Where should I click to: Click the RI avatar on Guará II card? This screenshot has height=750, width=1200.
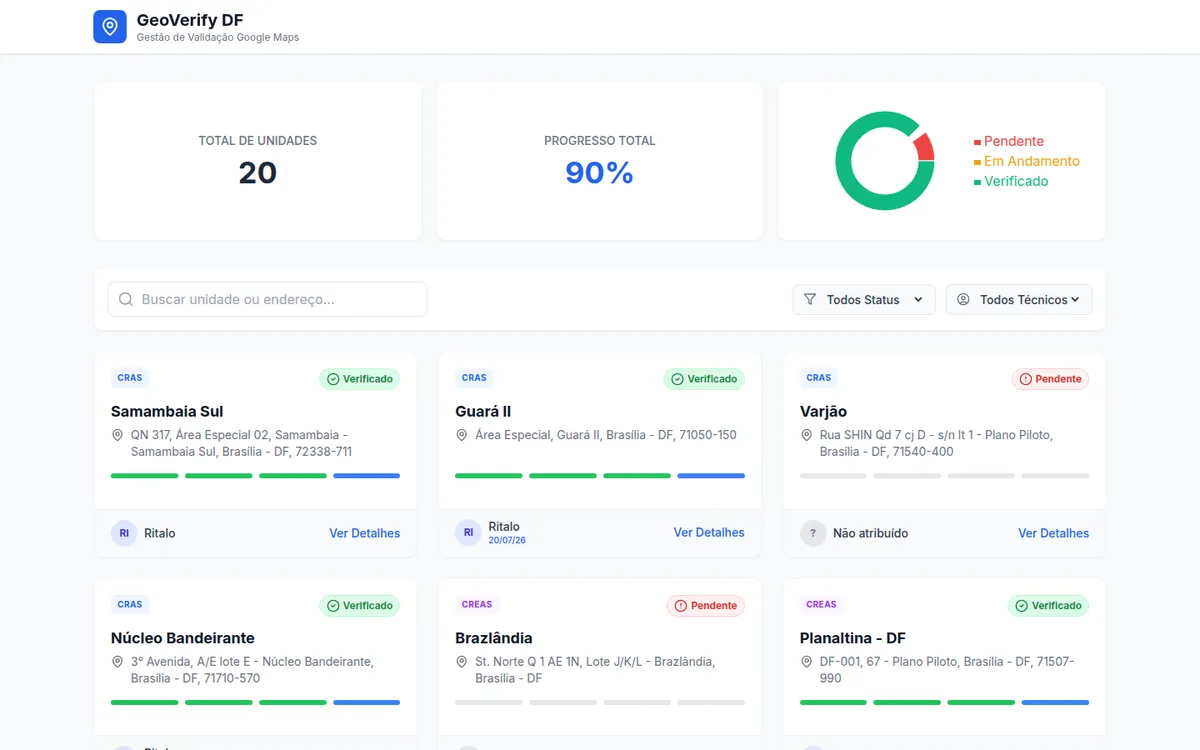click(468, 533)
